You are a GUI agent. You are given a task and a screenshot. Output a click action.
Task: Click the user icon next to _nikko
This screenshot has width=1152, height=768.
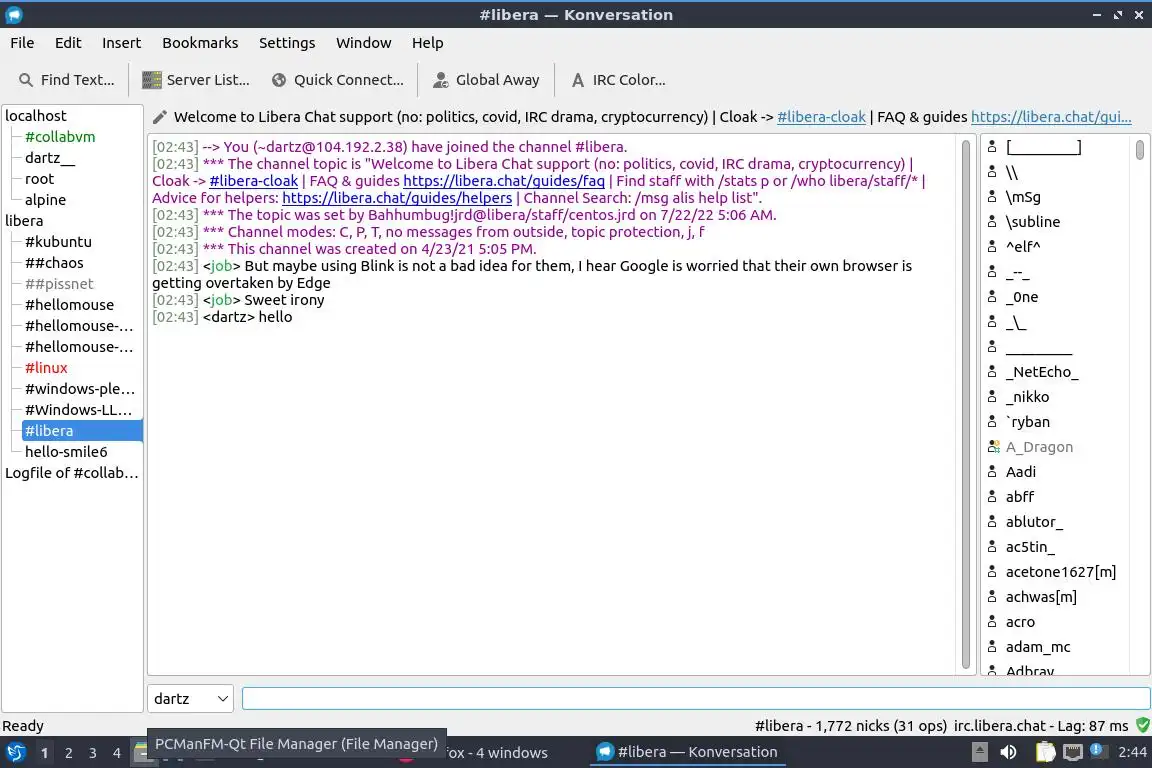point(992,396)
